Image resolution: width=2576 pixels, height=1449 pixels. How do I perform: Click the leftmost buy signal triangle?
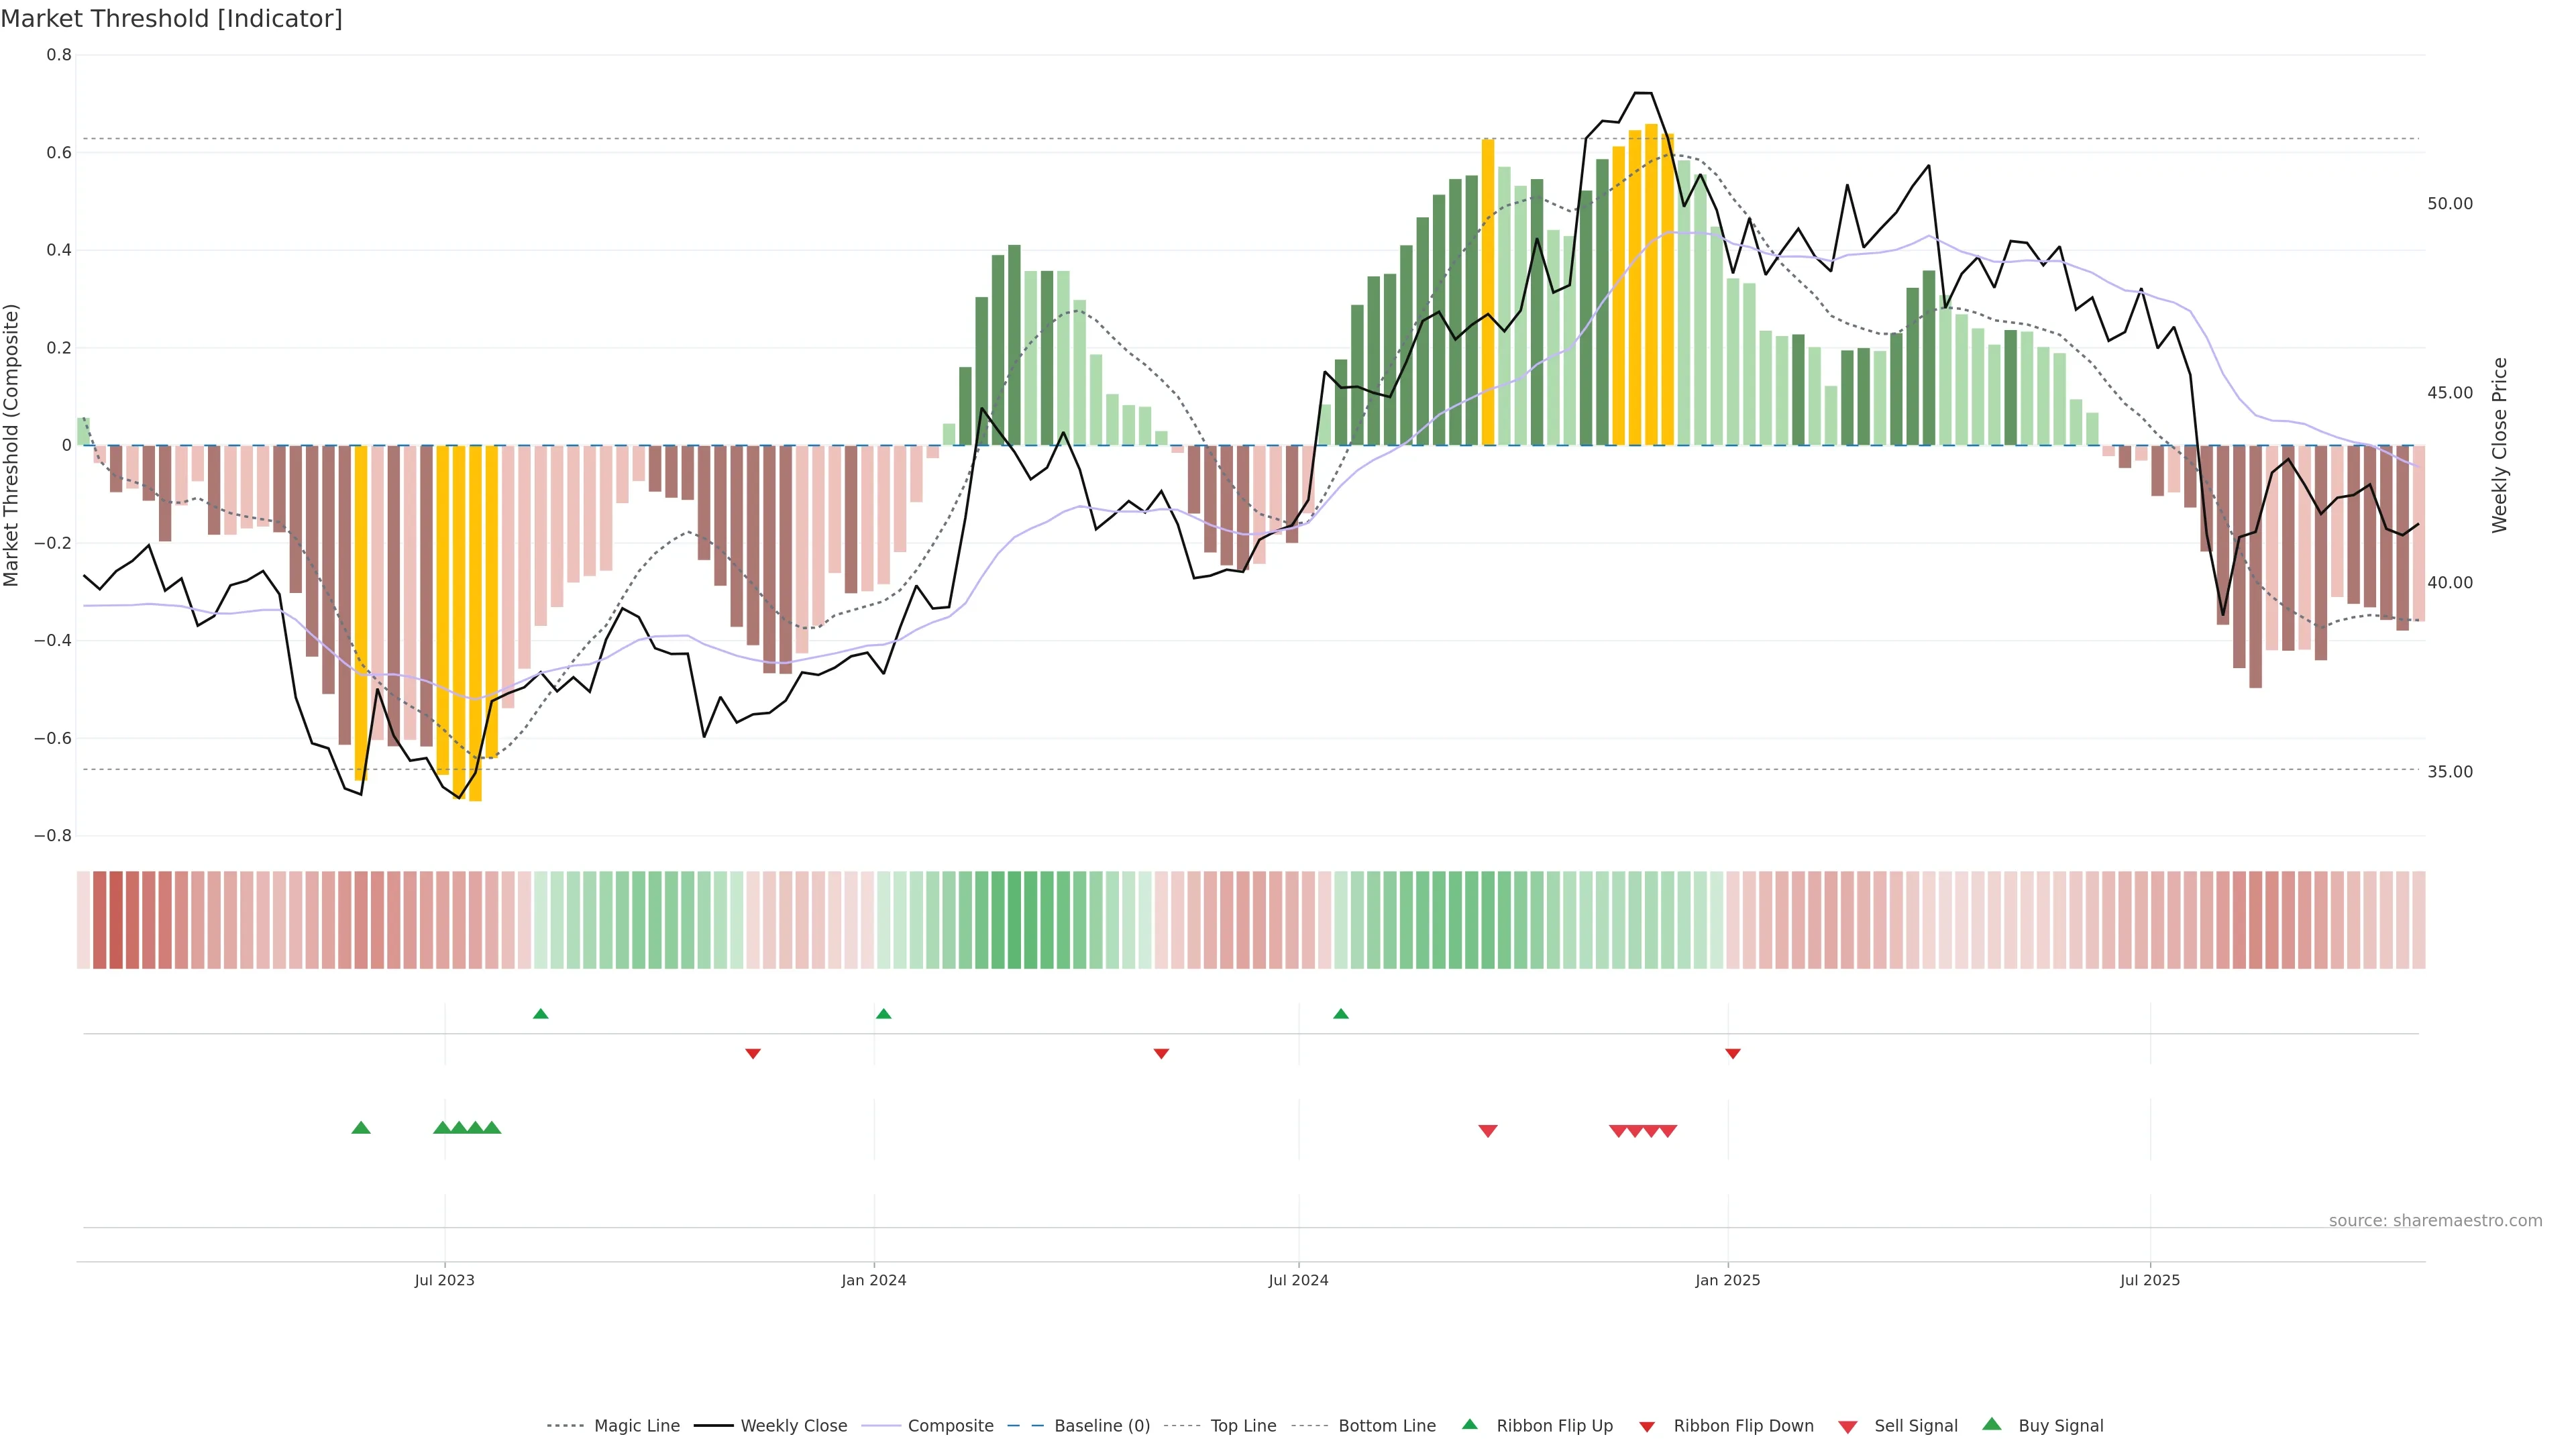(361, 1128)
